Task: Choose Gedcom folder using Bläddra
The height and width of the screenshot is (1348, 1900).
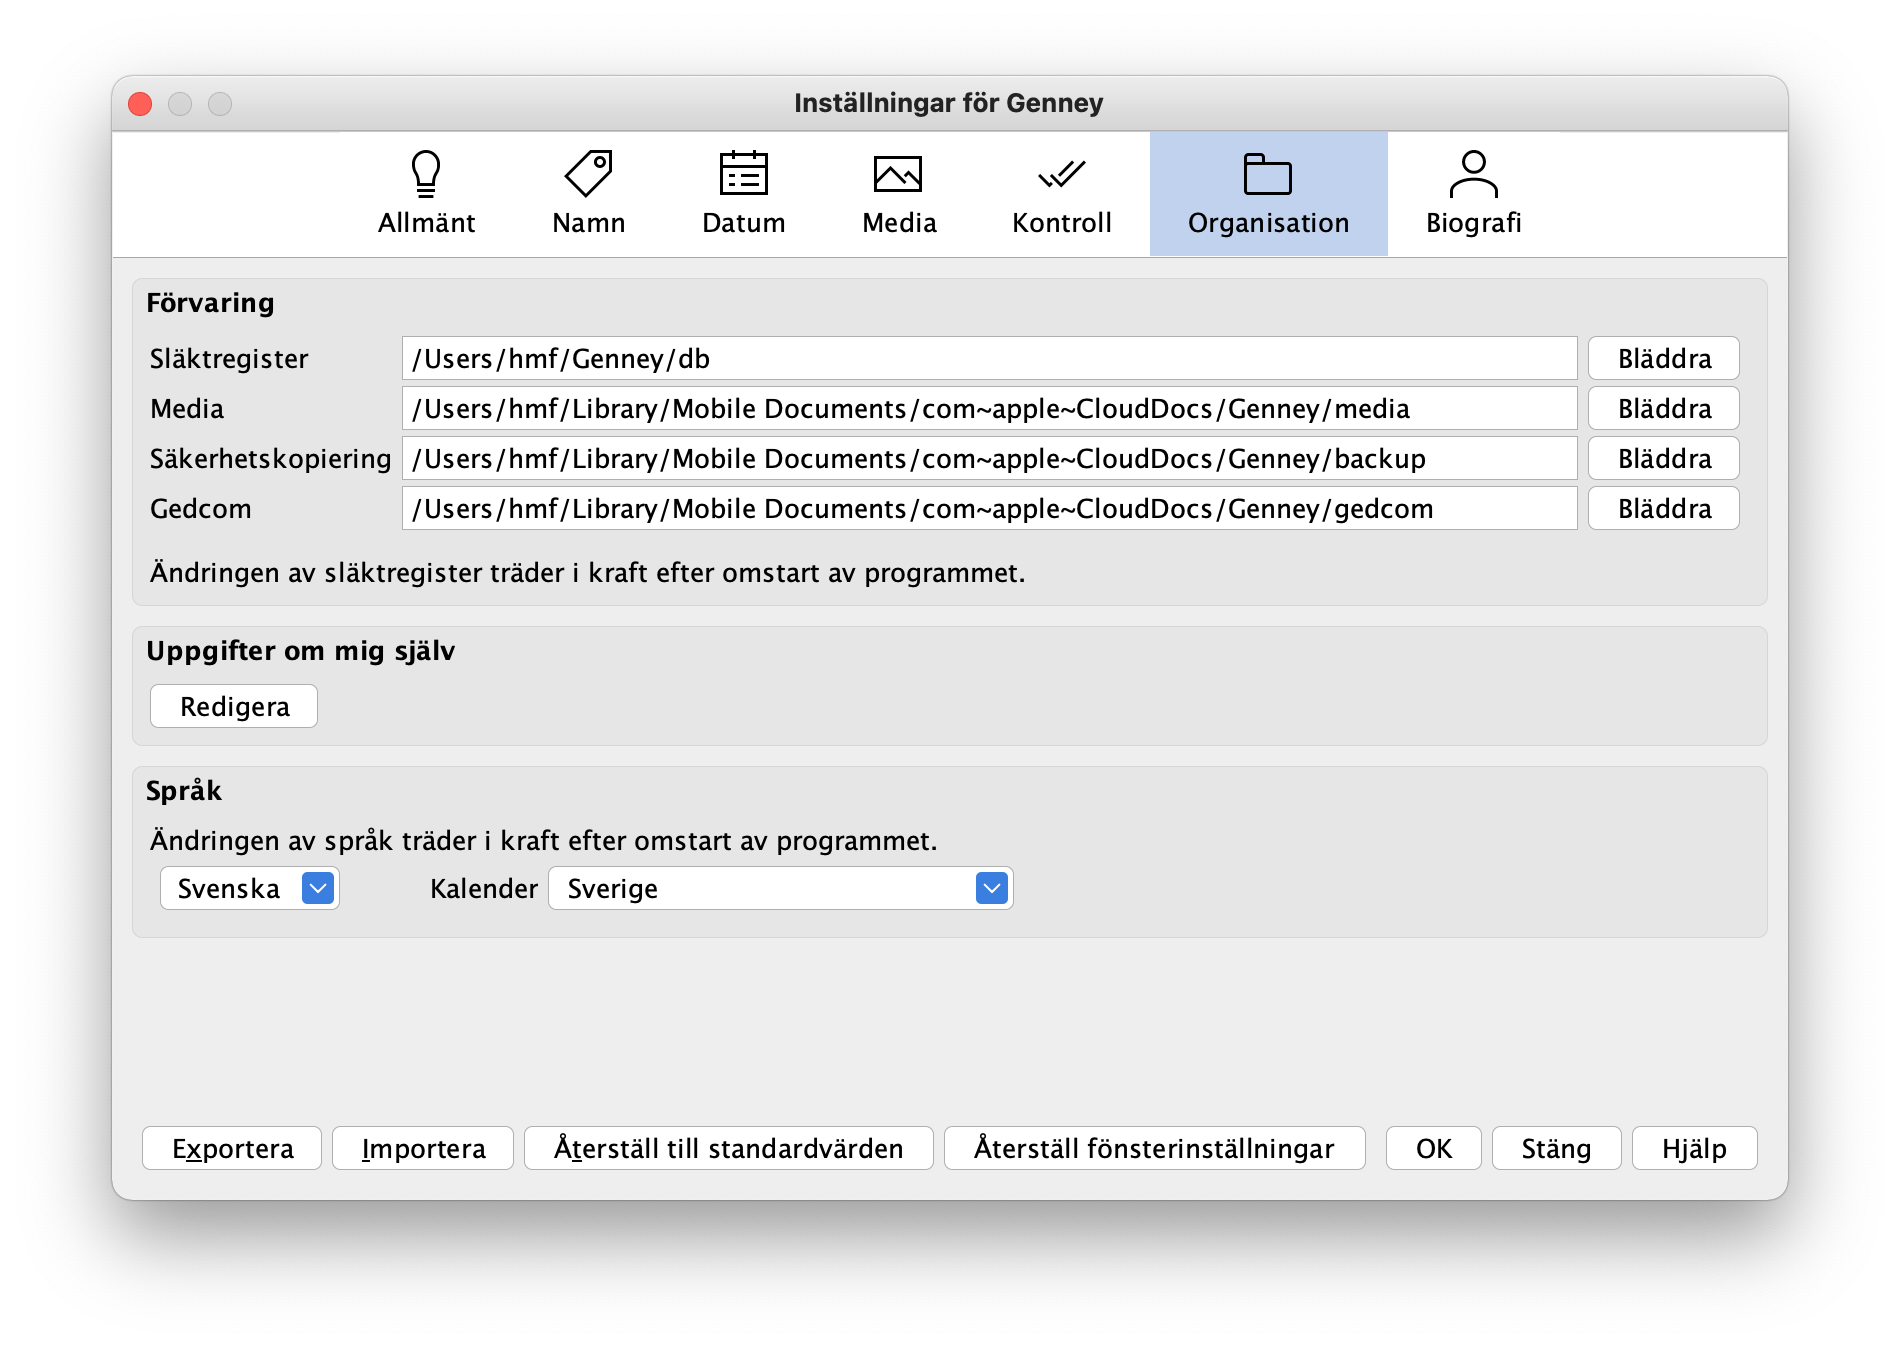Action: click(1663, 509)
